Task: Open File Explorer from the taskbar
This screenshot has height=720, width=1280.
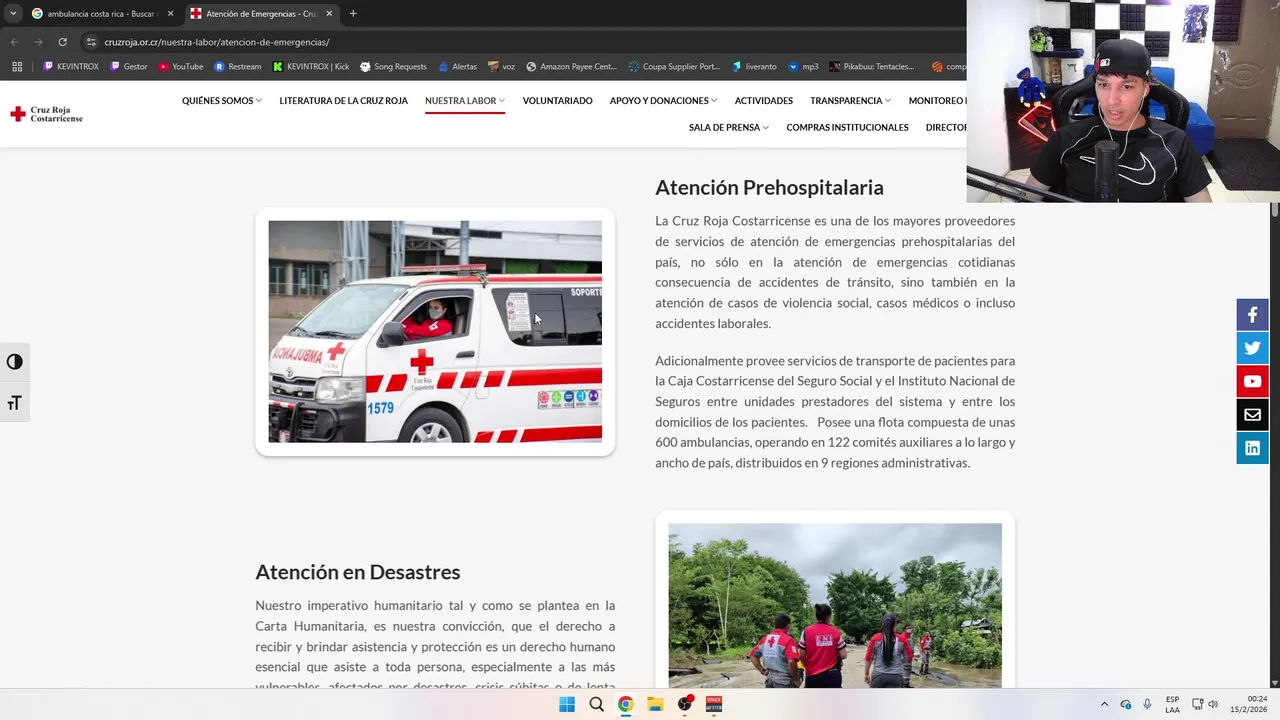Action: (x=655, y=704)
